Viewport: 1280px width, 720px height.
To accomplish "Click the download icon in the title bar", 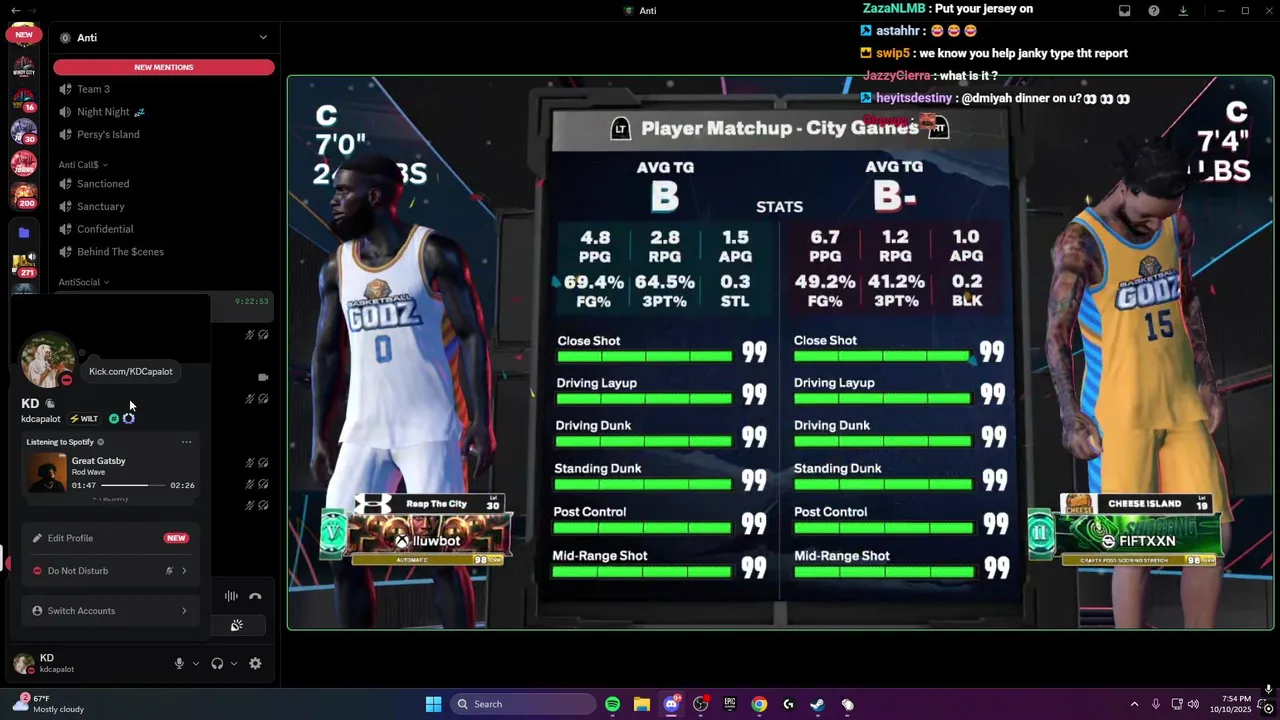I will [1183, 11].
